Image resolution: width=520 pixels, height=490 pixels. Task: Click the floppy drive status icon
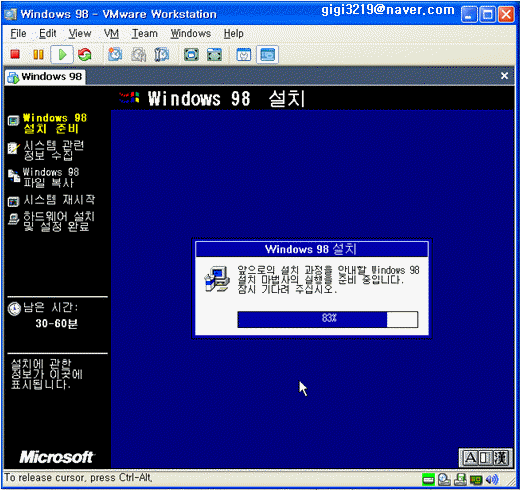(x=460, y=480)
